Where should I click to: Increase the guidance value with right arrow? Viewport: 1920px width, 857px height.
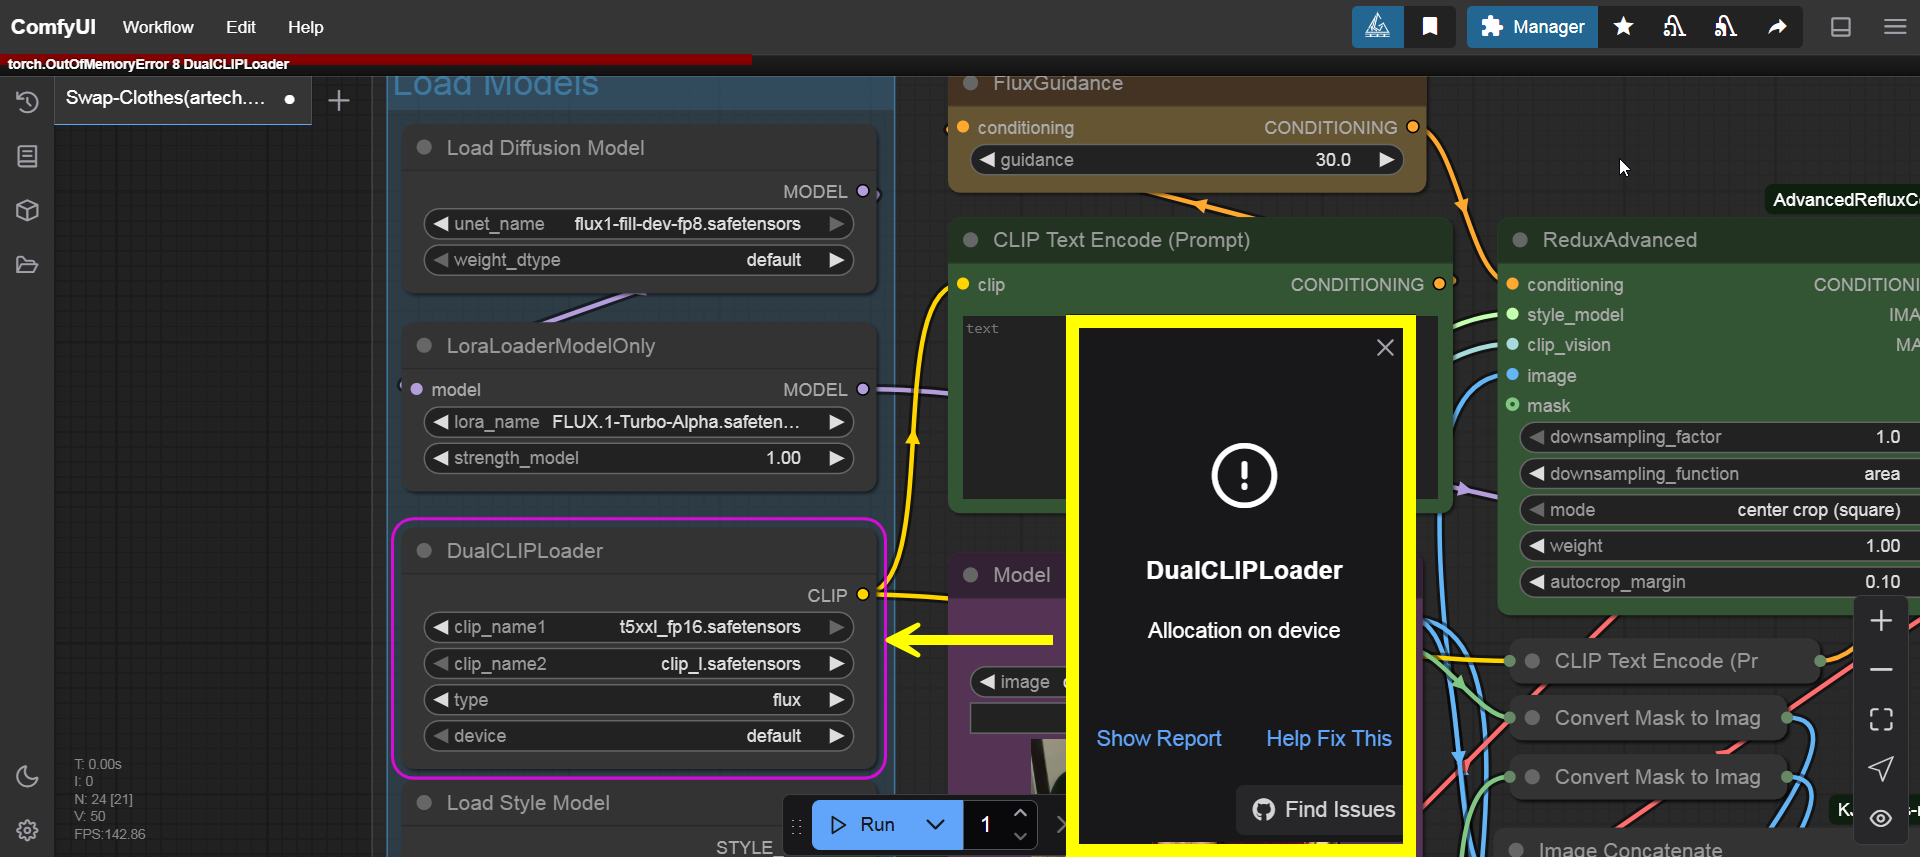[x=1386, y=160]
